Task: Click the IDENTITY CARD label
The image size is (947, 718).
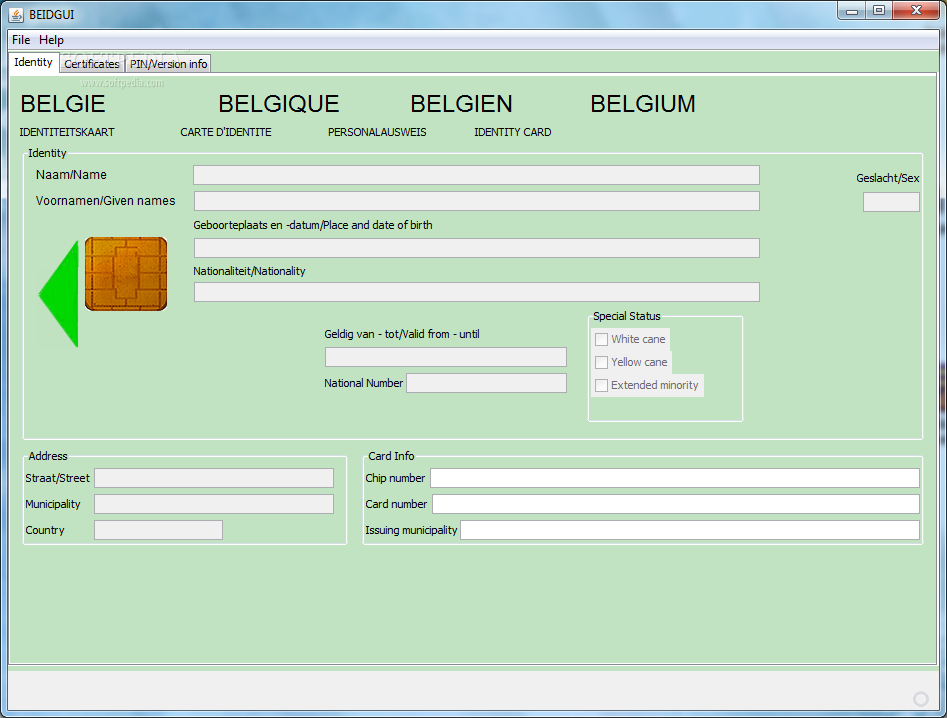Action: point(513,132)
